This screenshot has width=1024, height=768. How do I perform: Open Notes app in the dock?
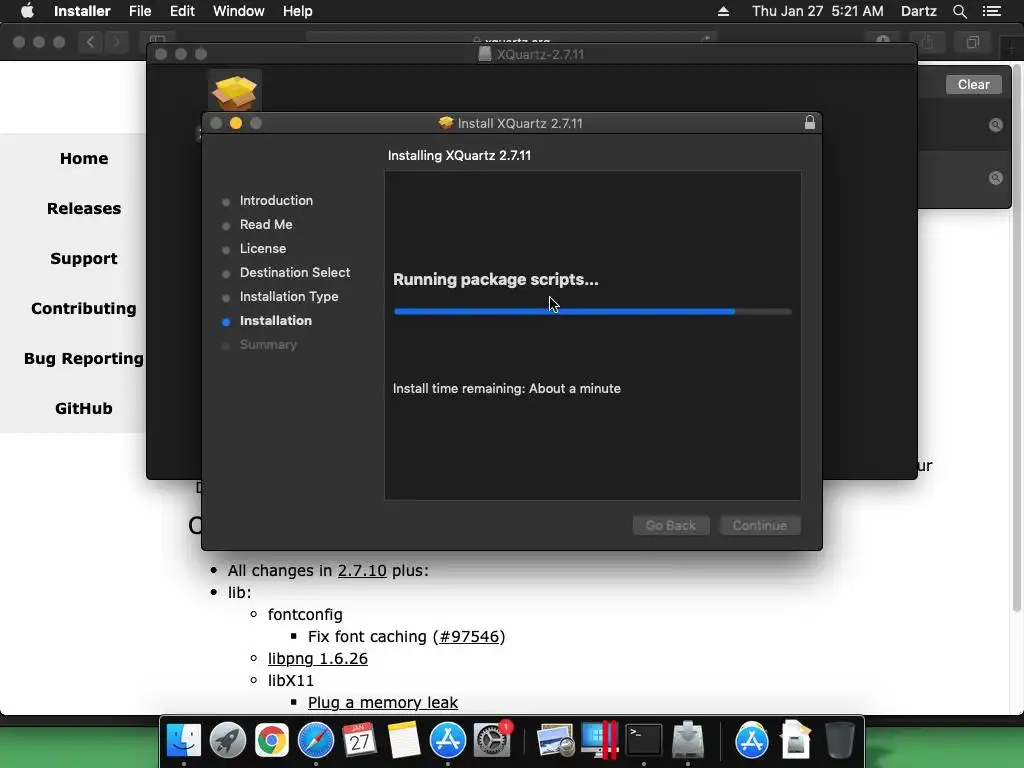tap(404, 740)
